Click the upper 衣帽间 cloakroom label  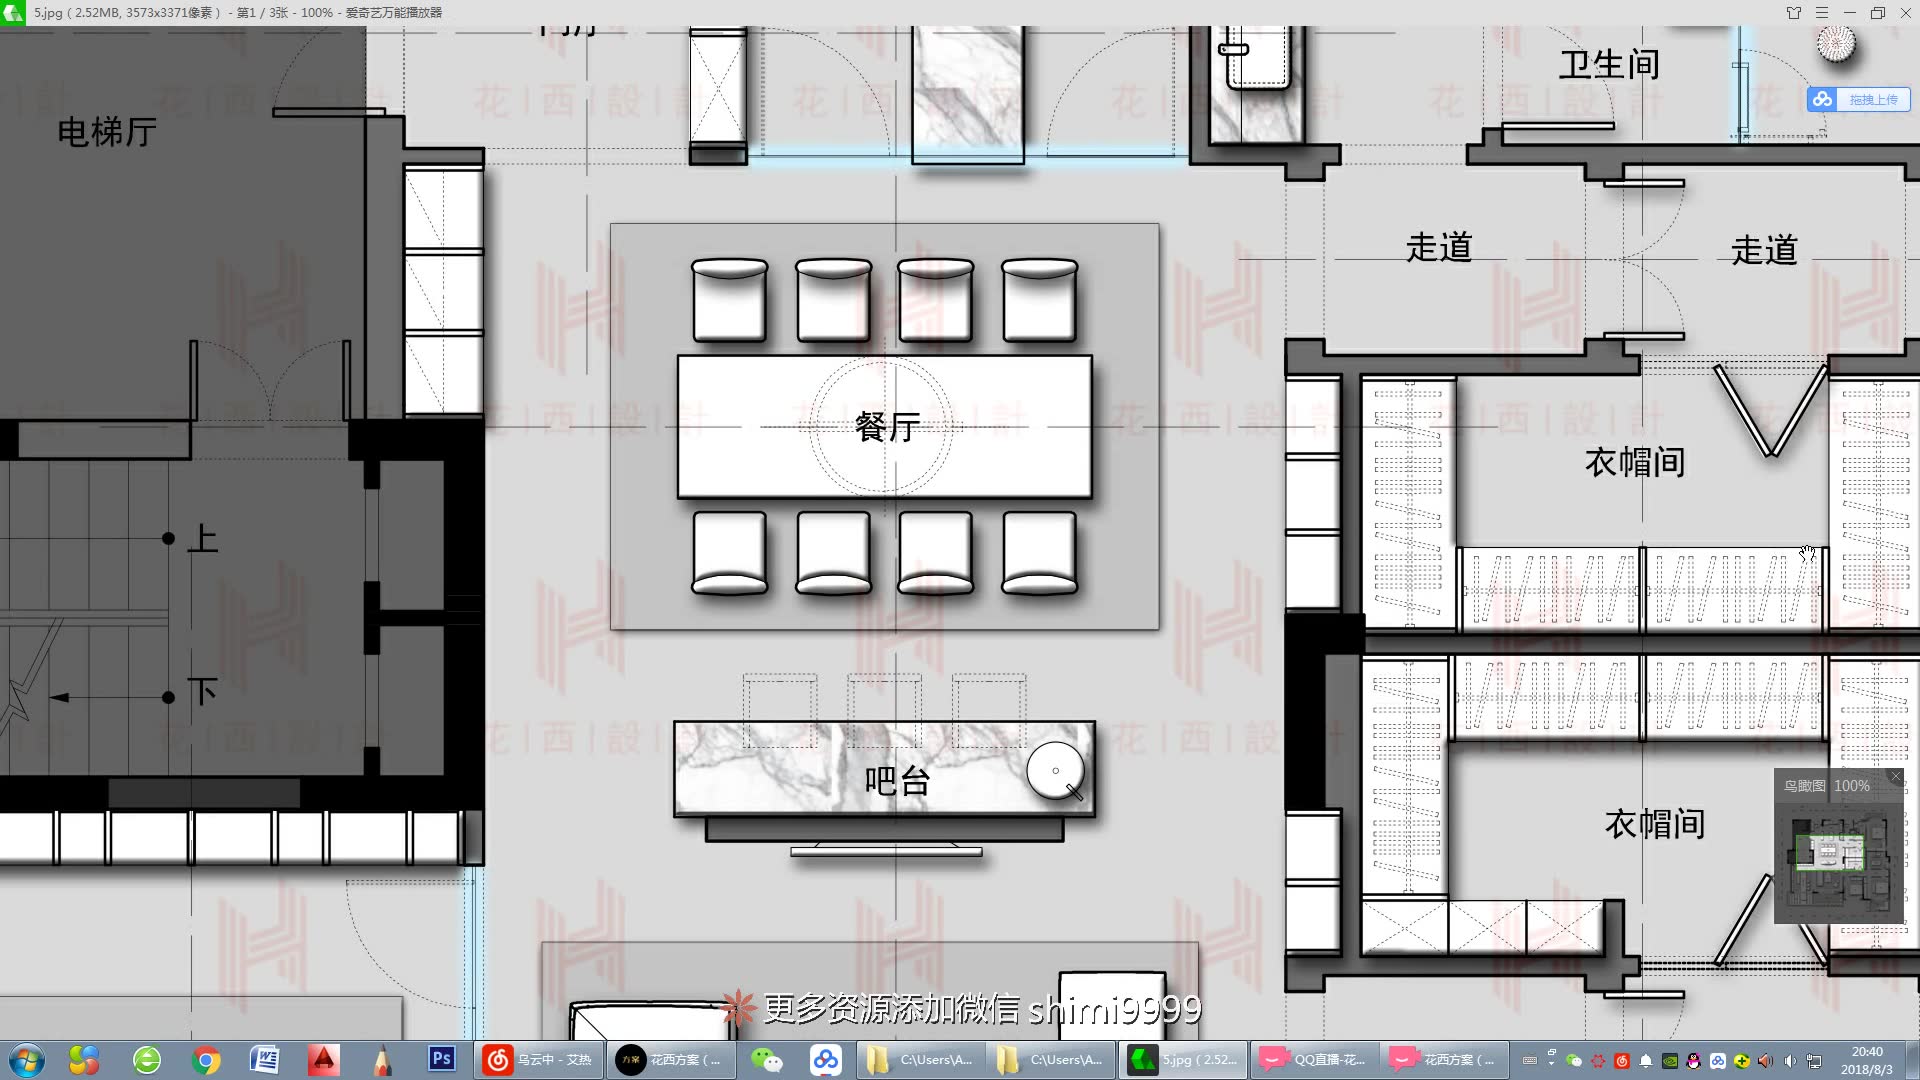[1635, 462]
